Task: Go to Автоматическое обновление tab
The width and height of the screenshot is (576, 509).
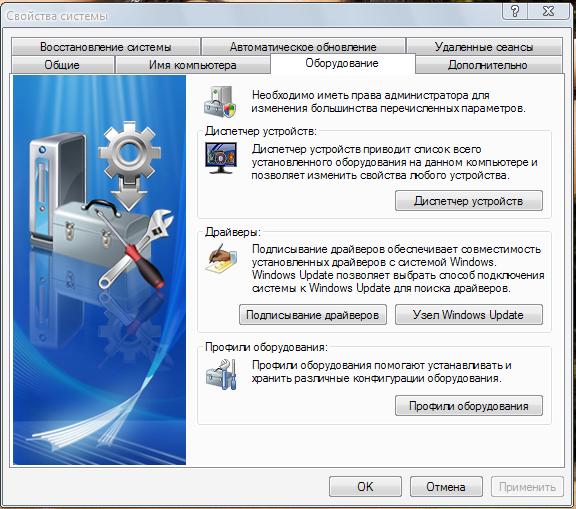Action: [303, 47]
